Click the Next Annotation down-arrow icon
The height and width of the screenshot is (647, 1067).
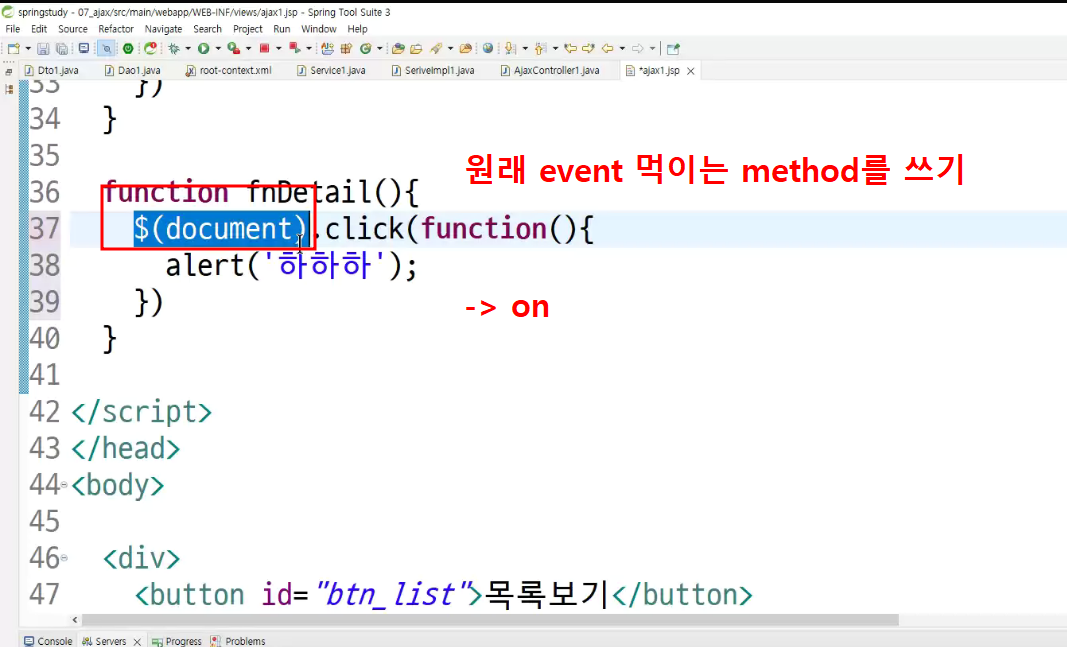coord(510,48)
